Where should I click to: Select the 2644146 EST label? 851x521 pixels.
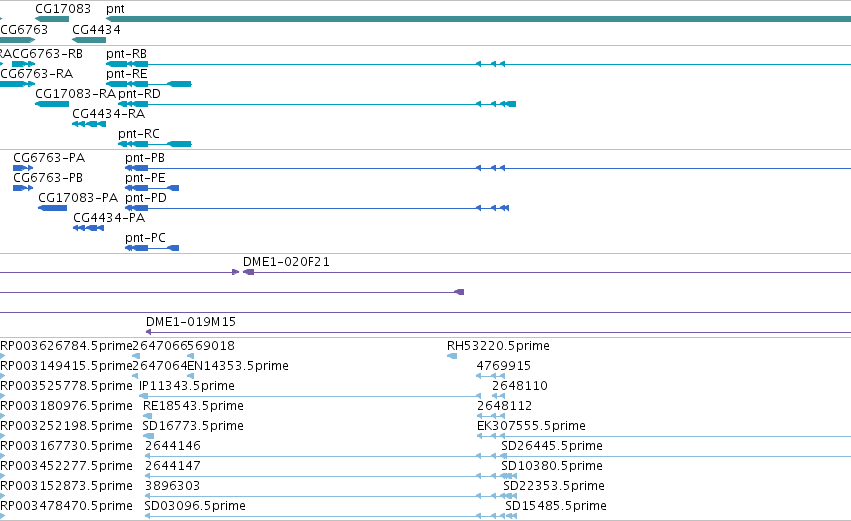pos(173,446)
